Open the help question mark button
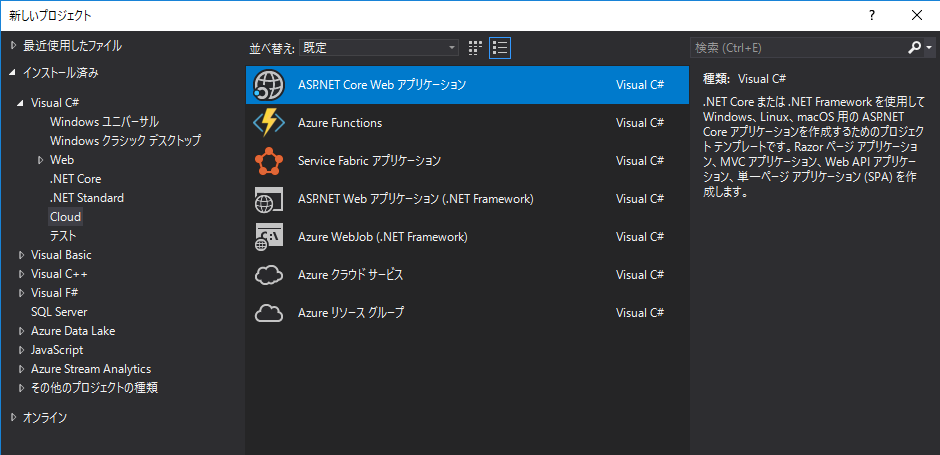The image size is (940, 455). pos(872,16)
